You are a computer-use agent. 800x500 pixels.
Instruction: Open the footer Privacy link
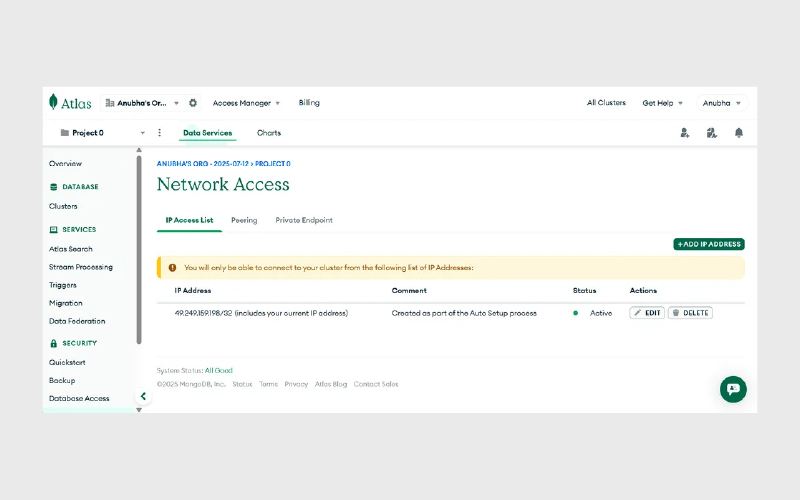click(296, 384)
